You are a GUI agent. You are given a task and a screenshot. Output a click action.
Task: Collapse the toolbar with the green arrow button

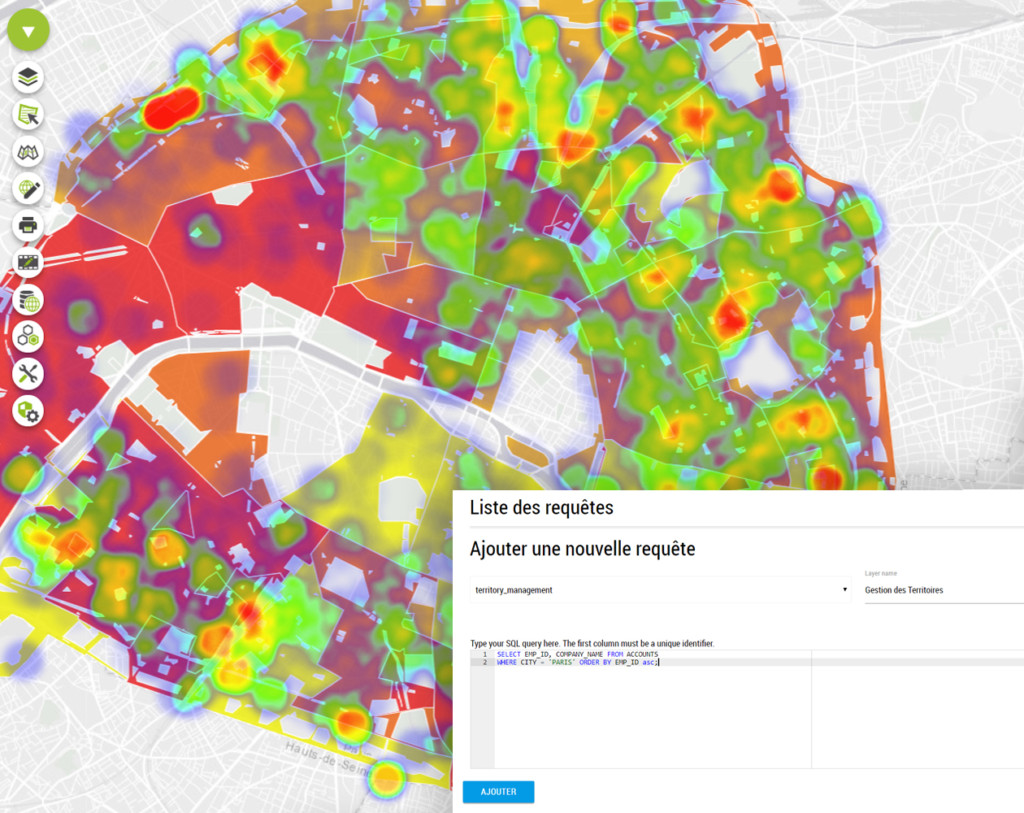tap(28, 31)
